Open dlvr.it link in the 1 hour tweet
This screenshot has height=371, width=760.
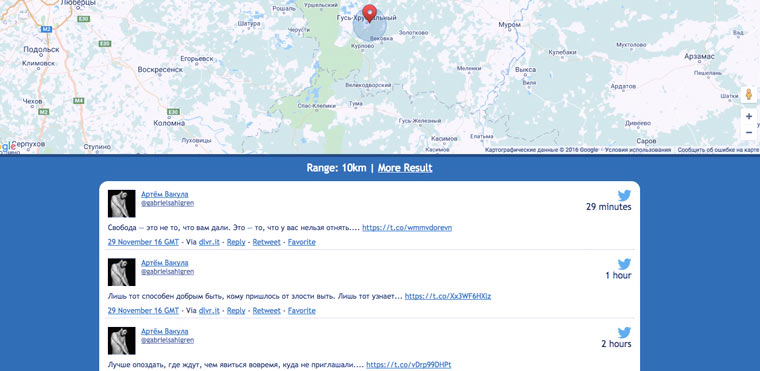tap(209, 310)
